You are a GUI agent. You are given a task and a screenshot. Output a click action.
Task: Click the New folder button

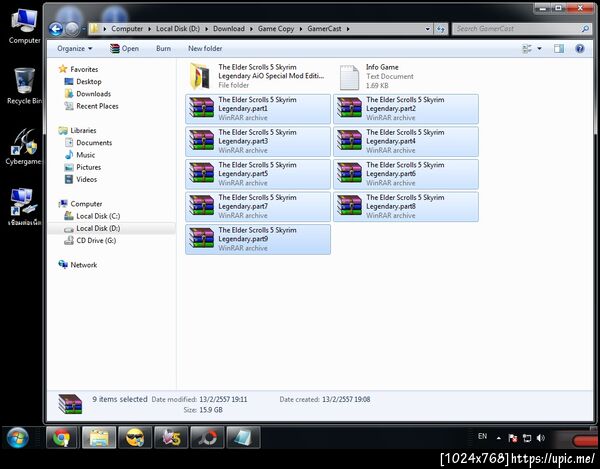[205, 49]
